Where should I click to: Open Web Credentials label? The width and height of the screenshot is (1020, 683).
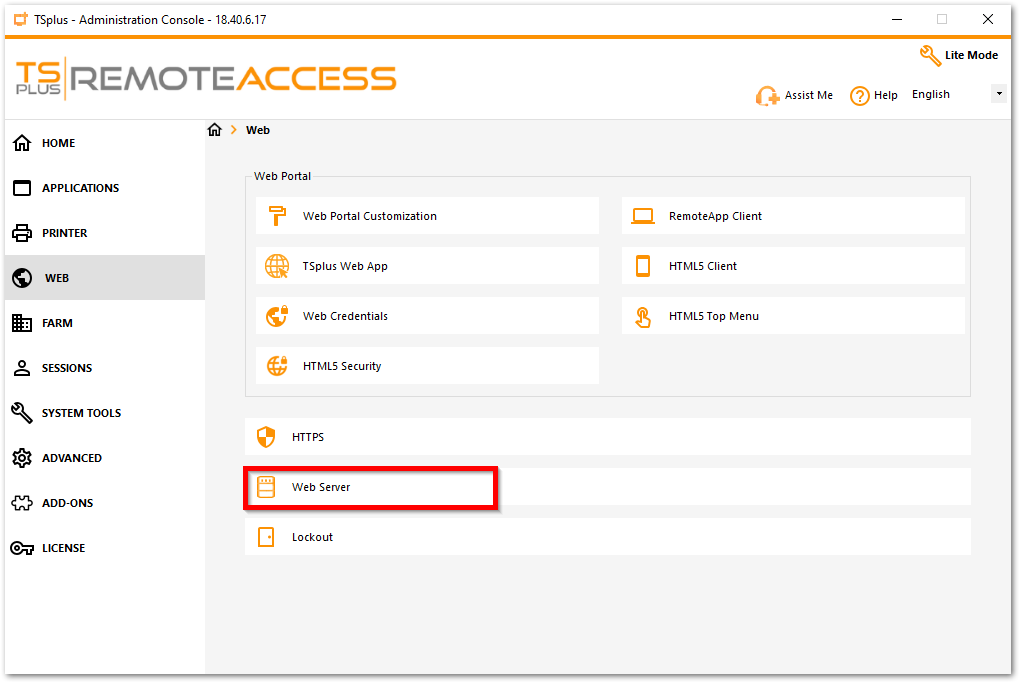coord(345,316)
